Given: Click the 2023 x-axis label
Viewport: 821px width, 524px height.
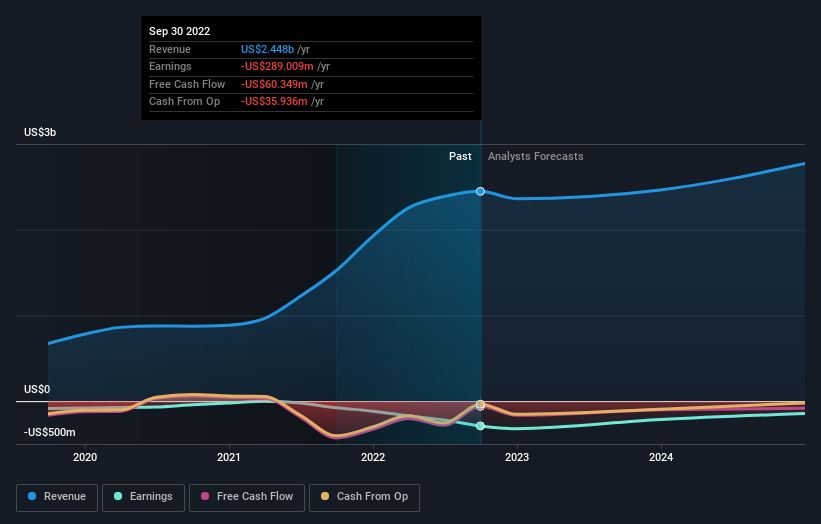Looking at the screenshot, I should click(x=517, y=458).
